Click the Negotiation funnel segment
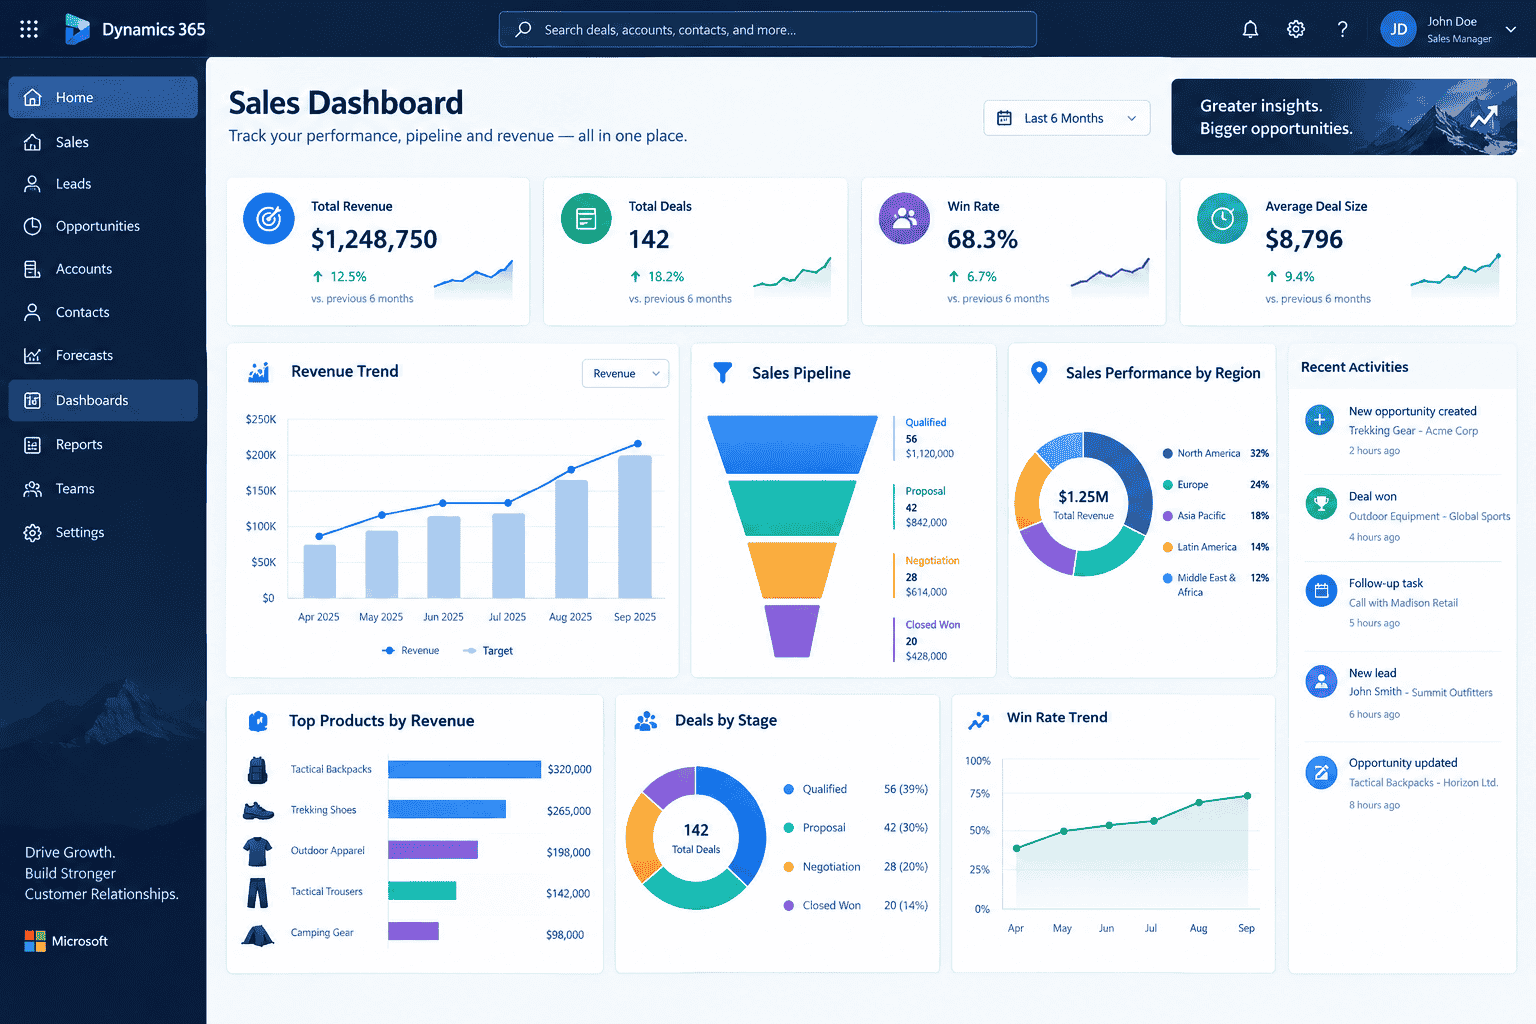The width and height of the screenshot is (1536, 1024). [x=792, y=570]
